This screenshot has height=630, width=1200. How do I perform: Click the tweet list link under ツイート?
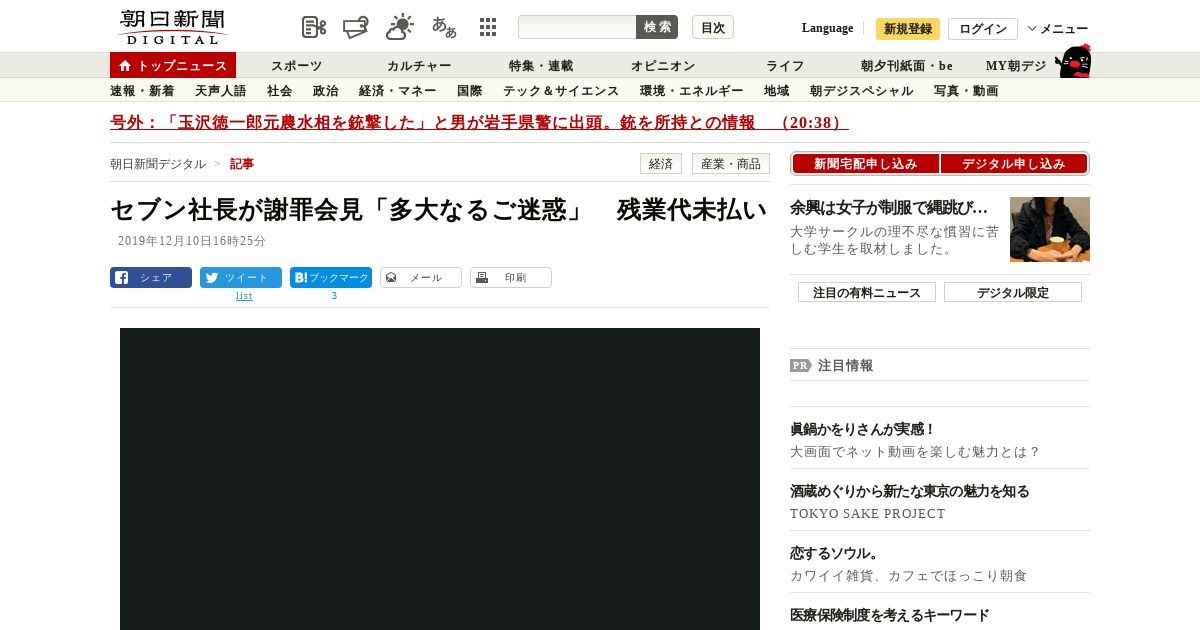pos(244,296)
